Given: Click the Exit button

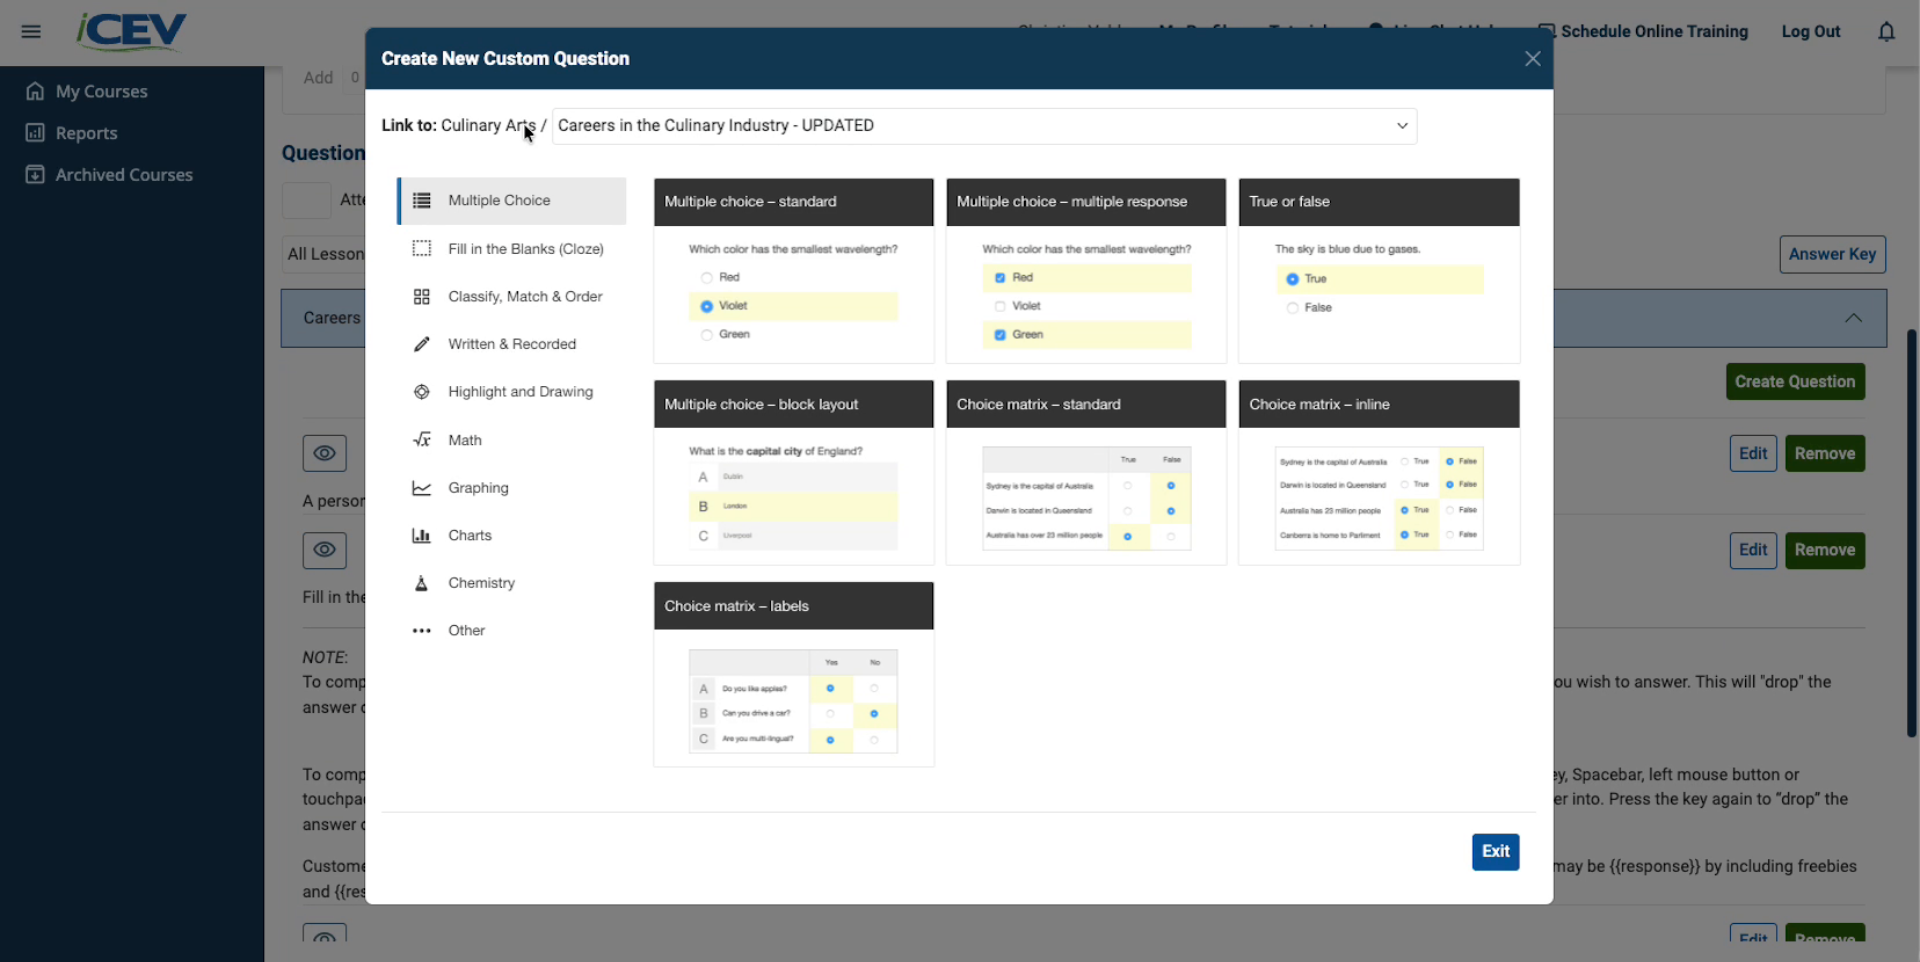Looking at the screenshot, I should coord(1495,852).
